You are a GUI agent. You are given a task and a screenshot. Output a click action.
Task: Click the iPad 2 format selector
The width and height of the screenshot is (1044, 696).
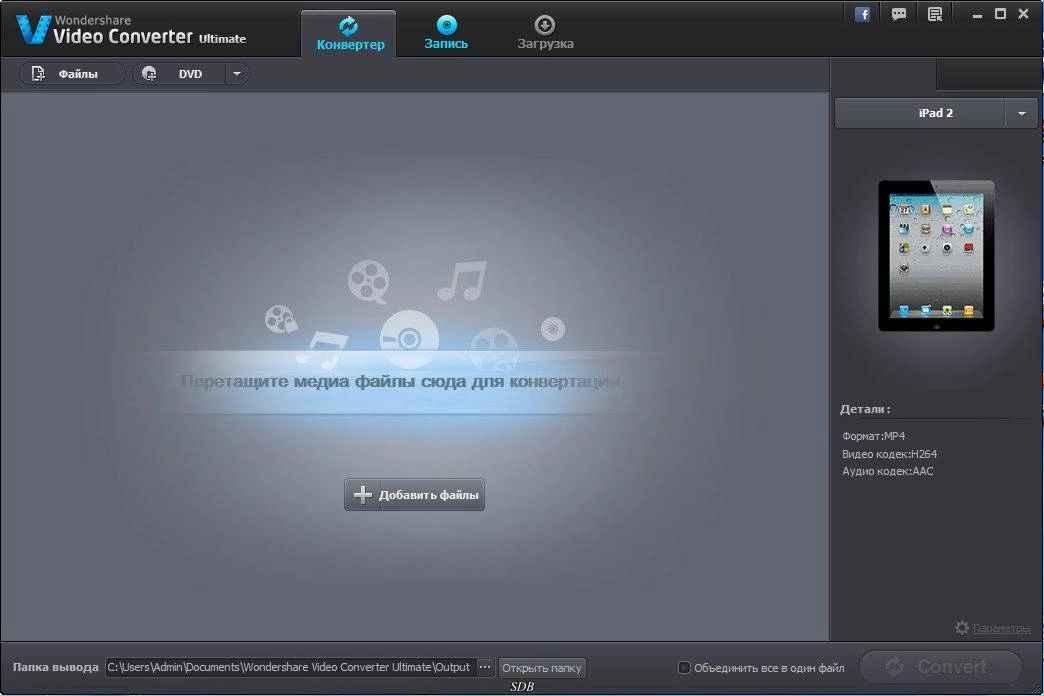920,113
